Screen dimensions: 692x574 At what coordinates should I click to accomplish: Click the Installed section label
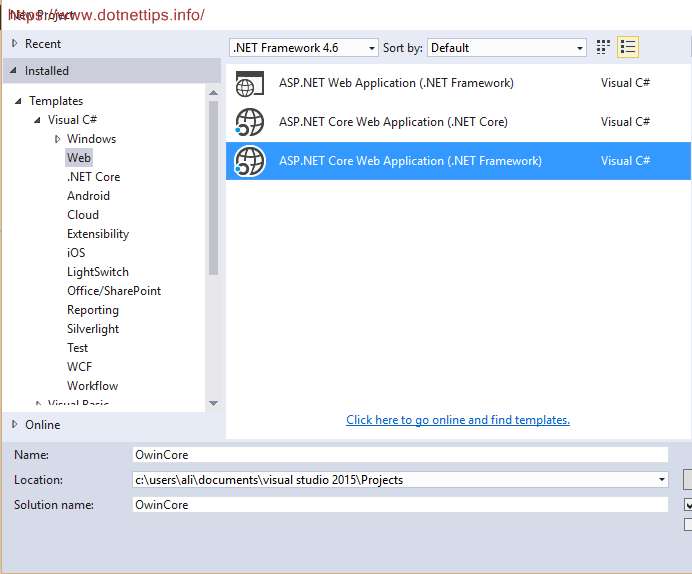(47, 71)
